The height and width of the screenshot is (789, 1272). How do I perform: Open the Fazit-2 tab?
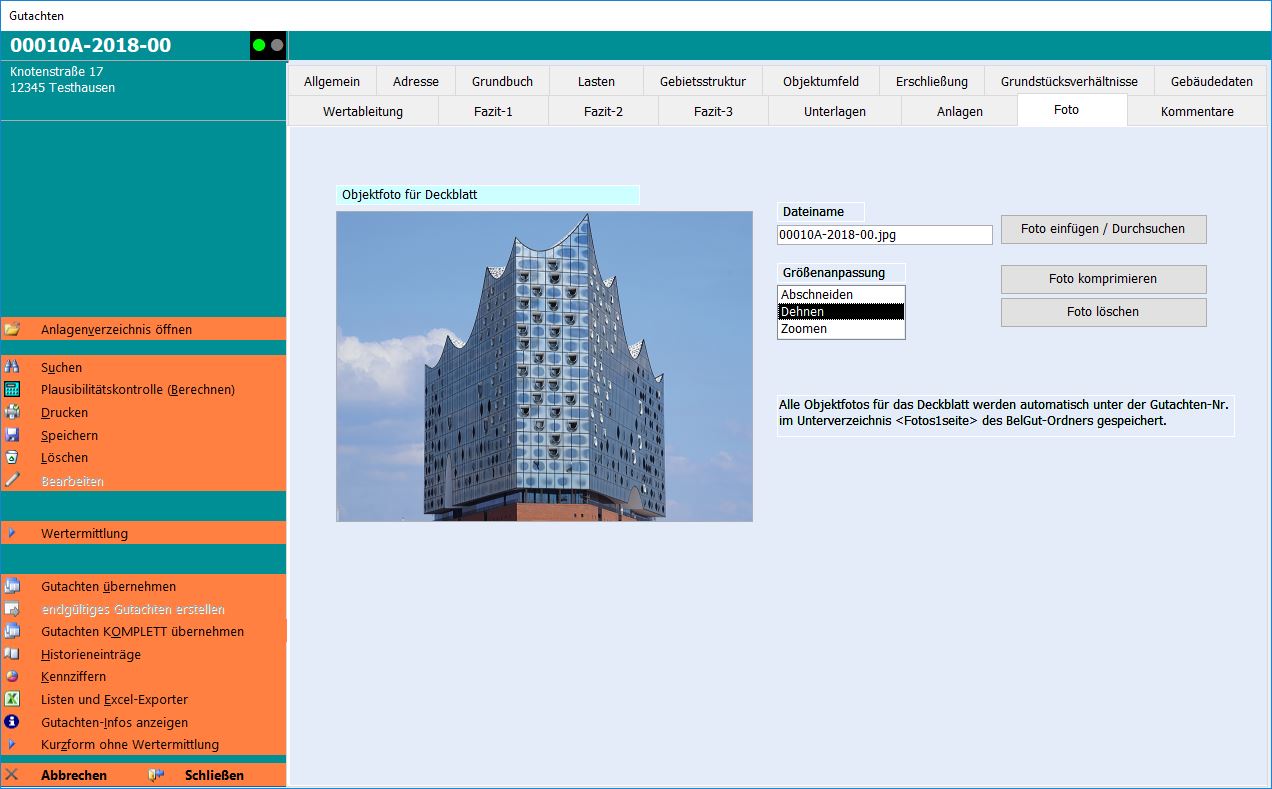603,111
